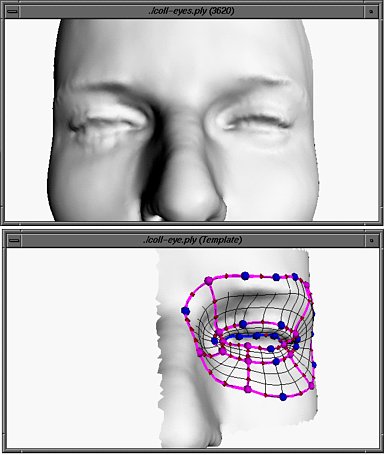The image size is (384, 455).
Task: Select the .lcoll-eyes.ply (3620) title bar
Action: coord(192,12)
